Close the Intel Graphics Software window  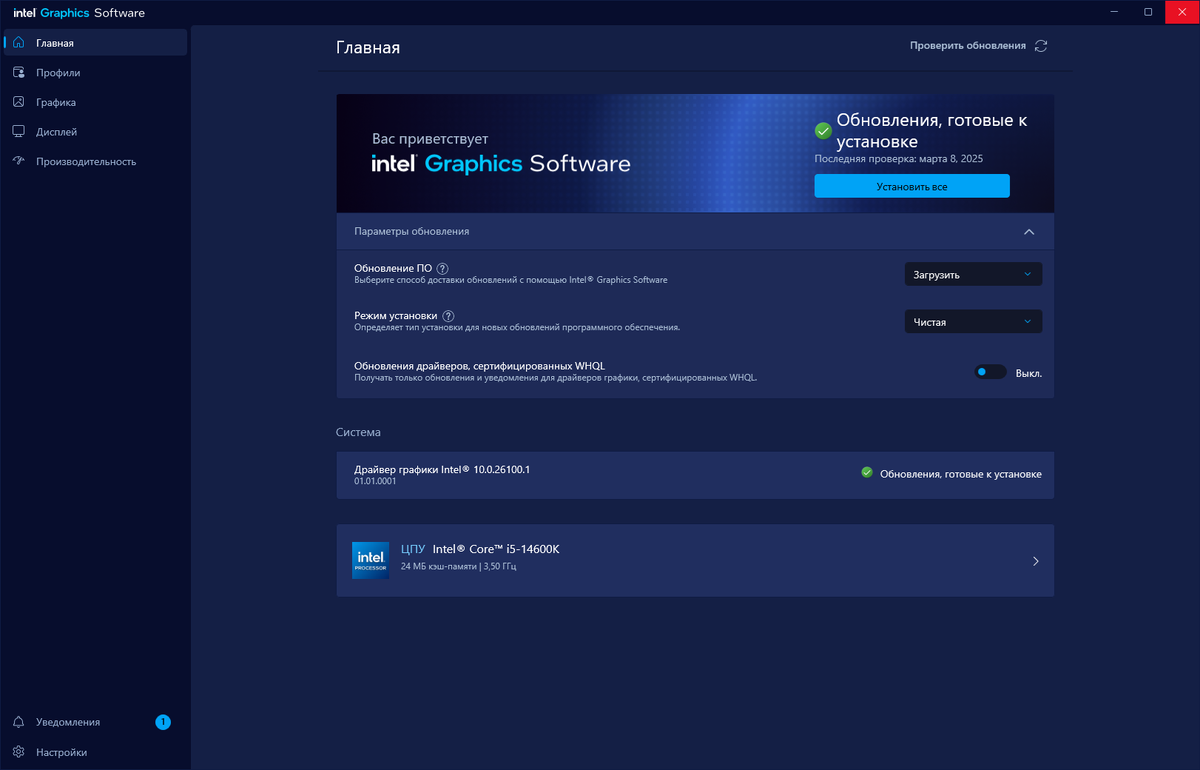pyautogui.click(x=1182, y=12)
